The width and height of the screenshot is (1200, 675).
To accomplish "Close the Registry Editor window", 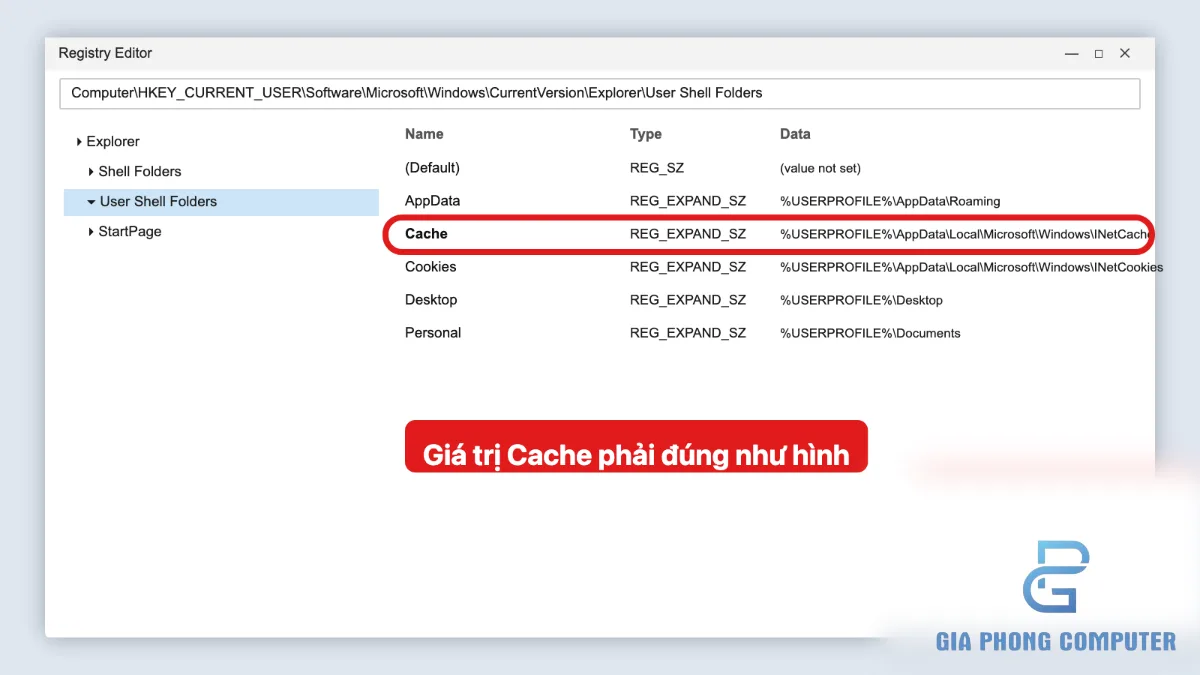I will [x=1125, y=53].
